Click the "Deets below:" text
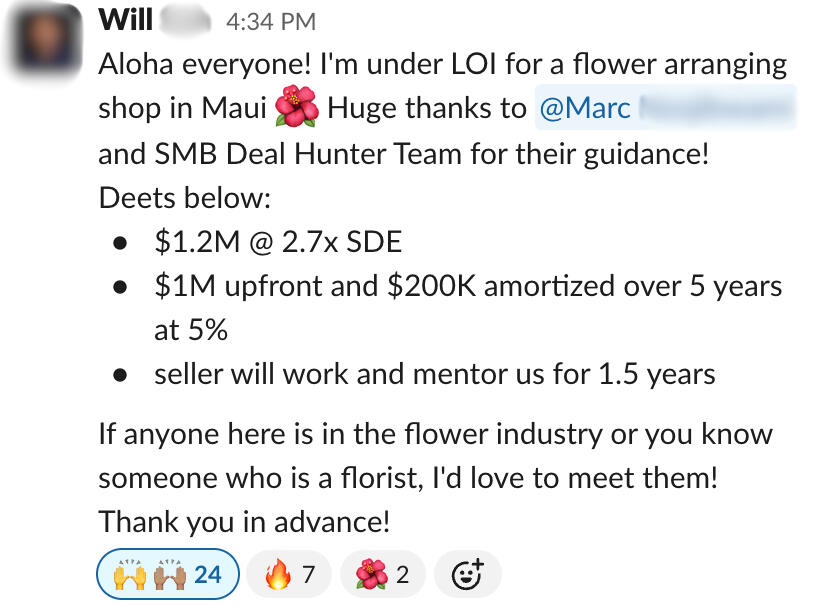The height and width of the screenshot is (612, 820). tap(185, 197)
